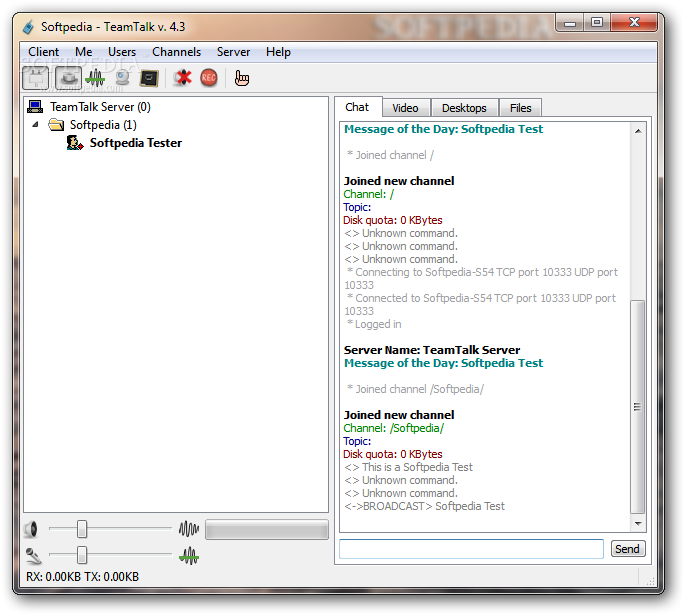Click the "Channel: /" green chat line
Image resolution: width=685 pixels, height=615 pixels.
click(x=368, y=194)
